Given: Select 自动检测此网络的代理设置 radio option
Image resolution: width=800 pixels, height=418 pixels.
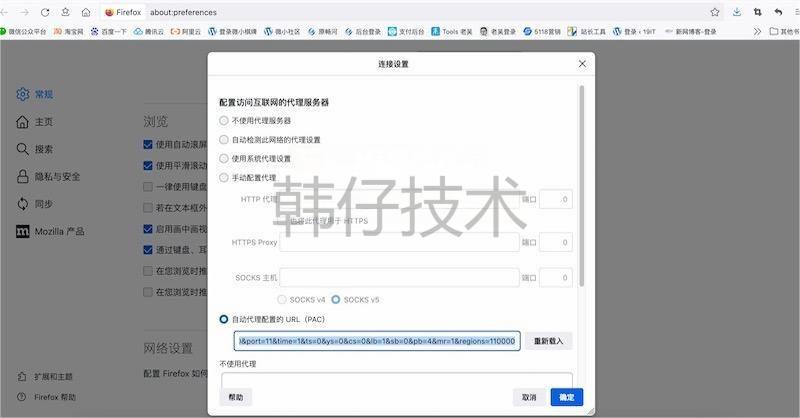Looking at the screenshot, I should click(x=223, y=140).
